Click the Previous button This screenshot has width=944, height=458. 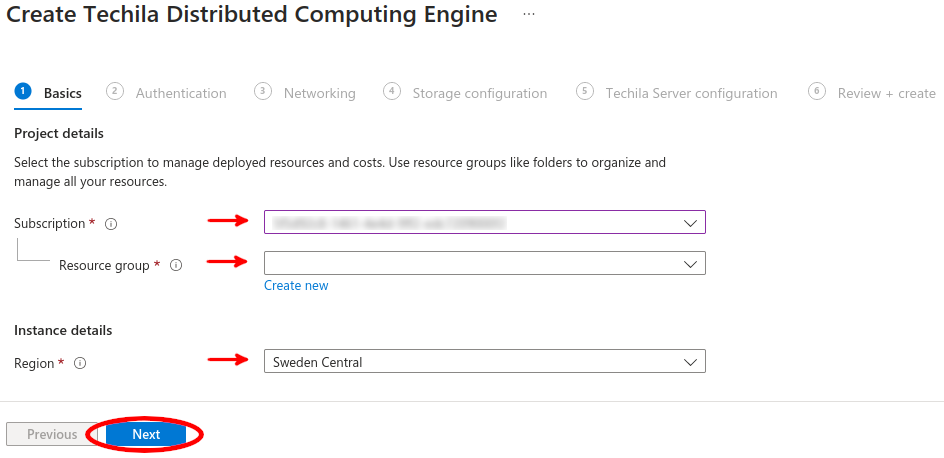(52, 435)
